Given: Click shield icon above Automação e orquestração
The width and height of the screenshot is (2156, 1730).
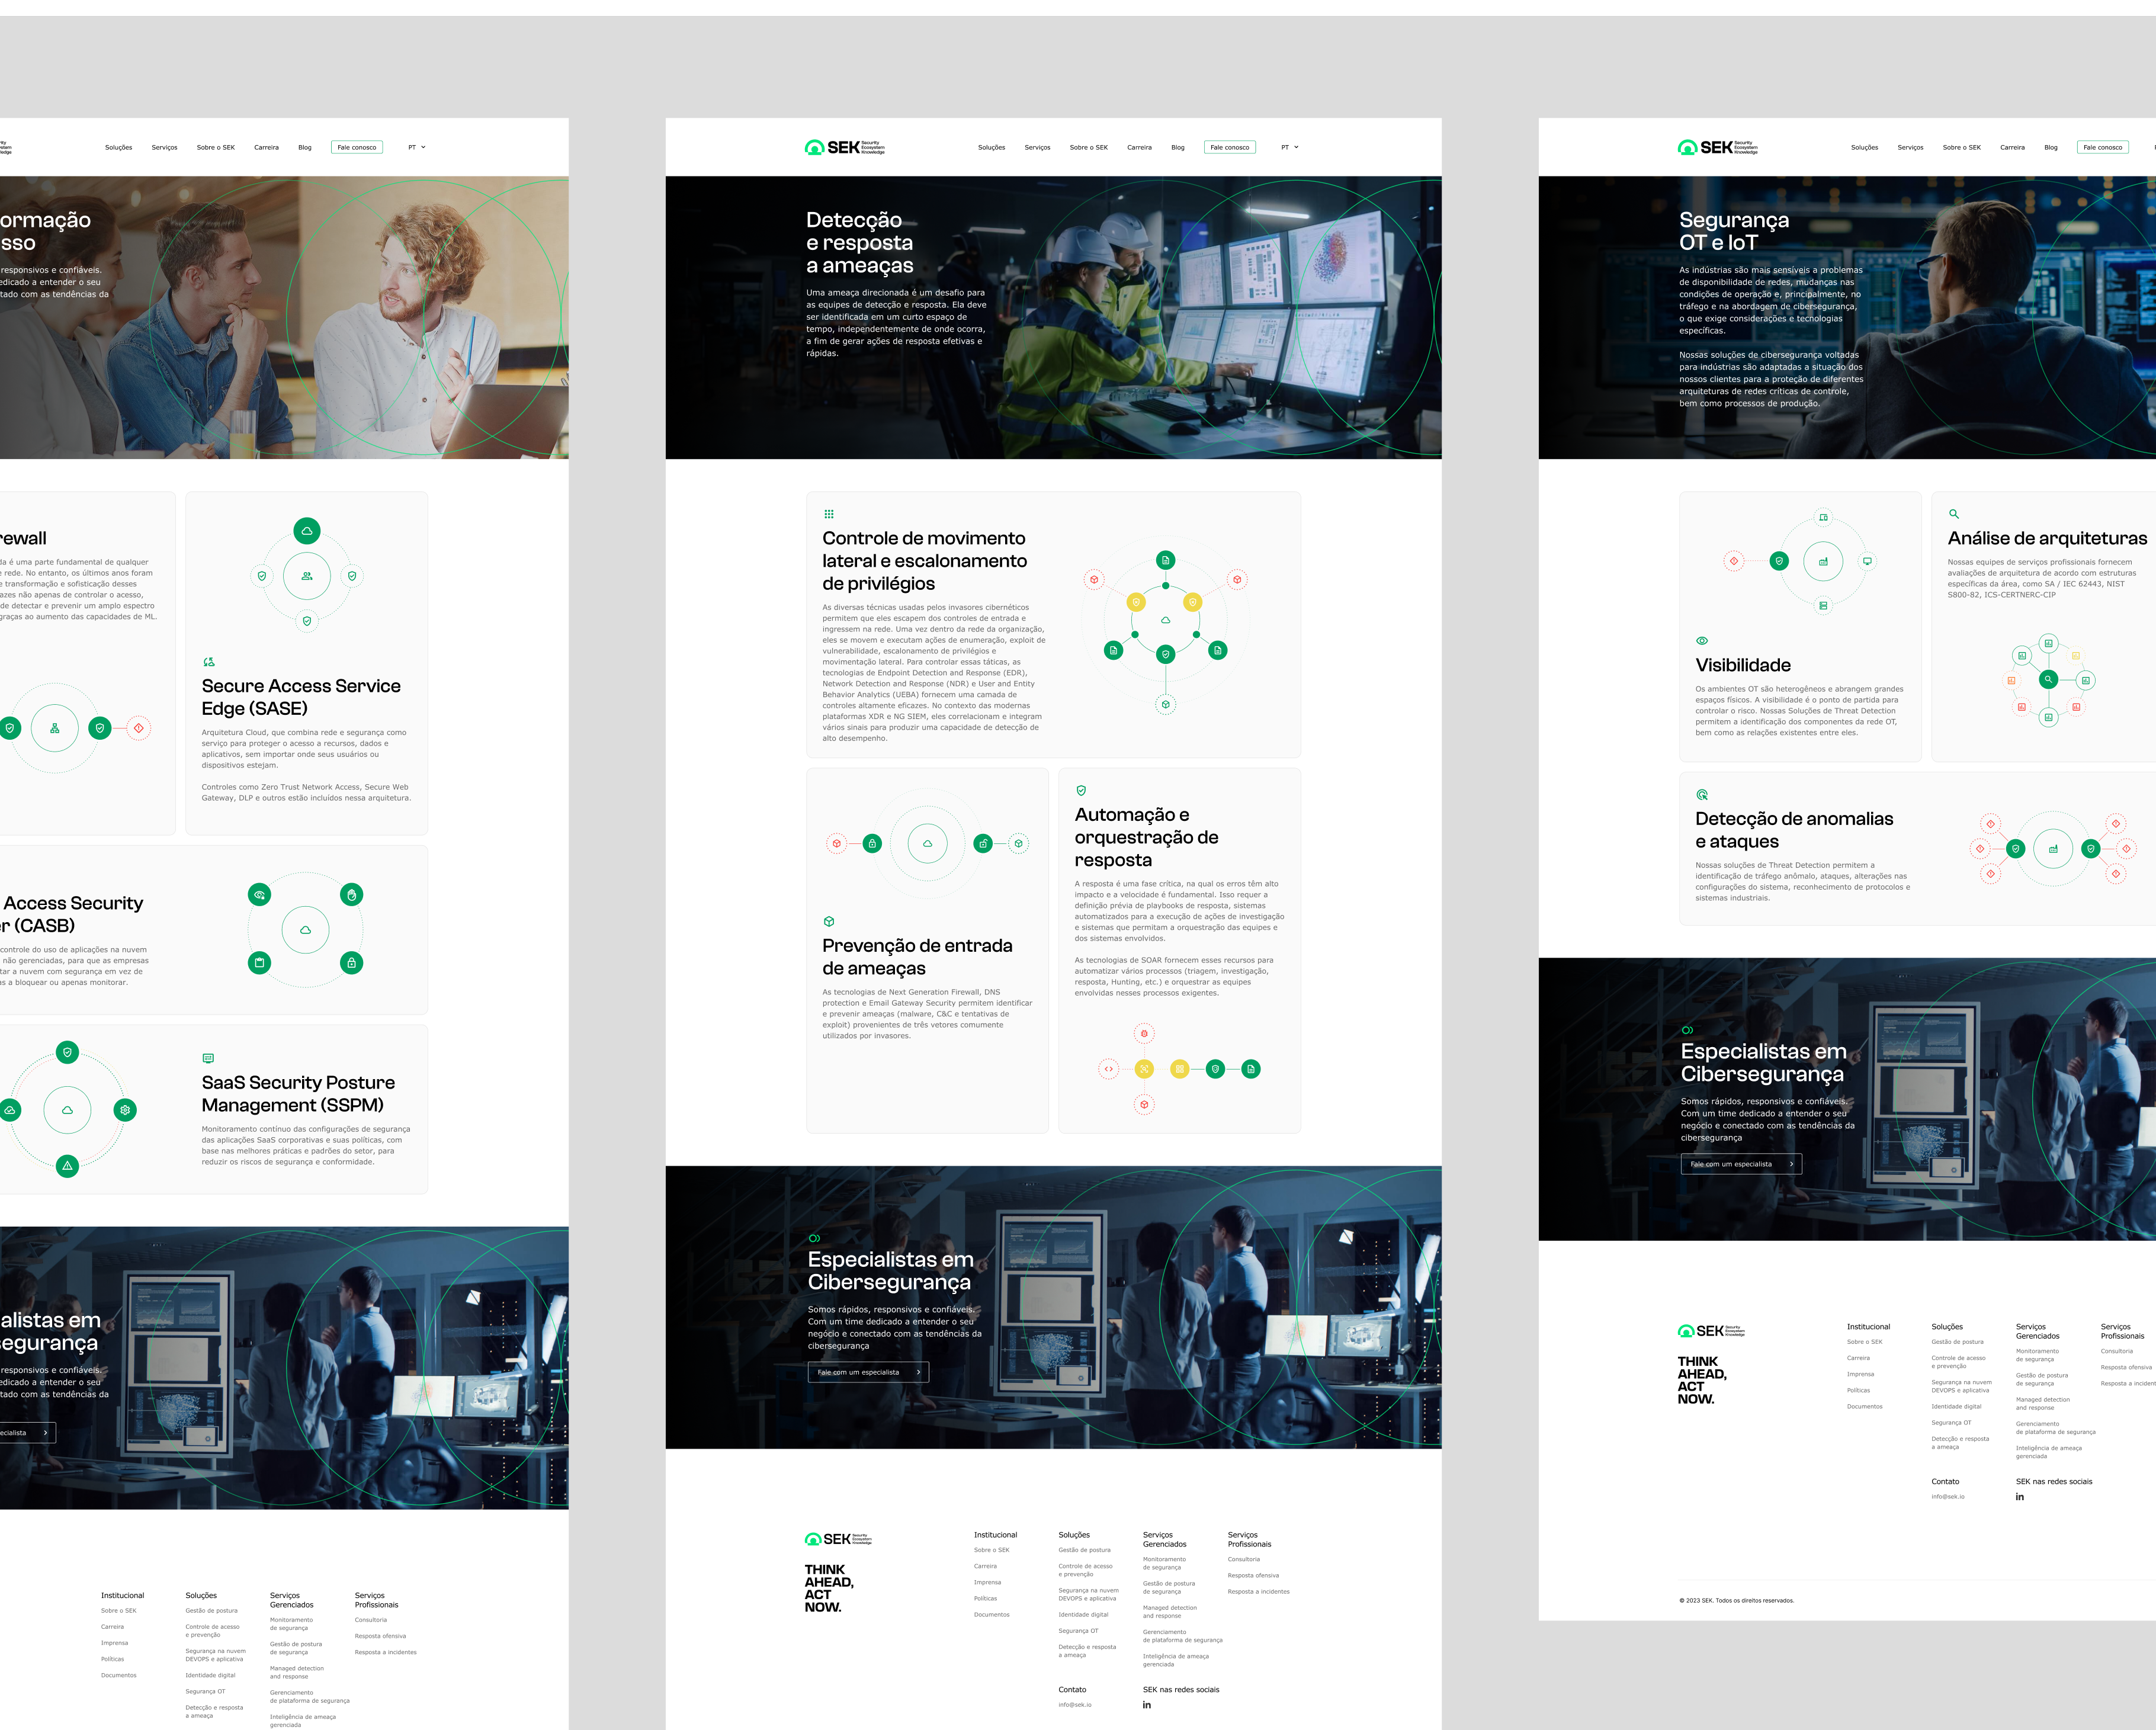Looking at the screenshot, I should point(1080,790).
